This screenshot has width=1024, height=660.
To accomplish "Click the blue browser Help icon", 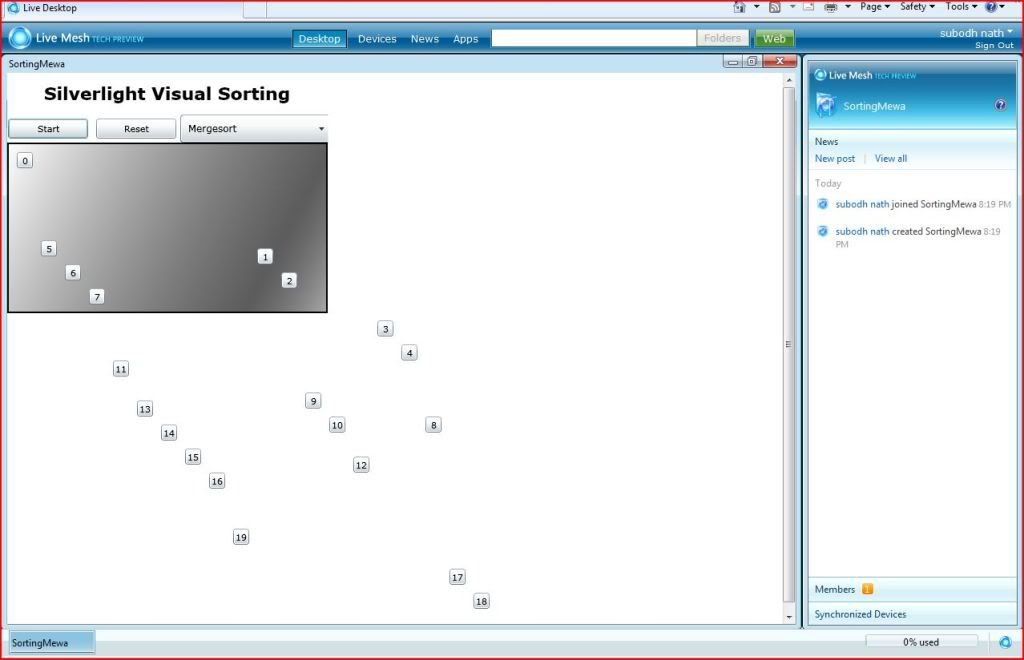I will (x=991, y=7).
